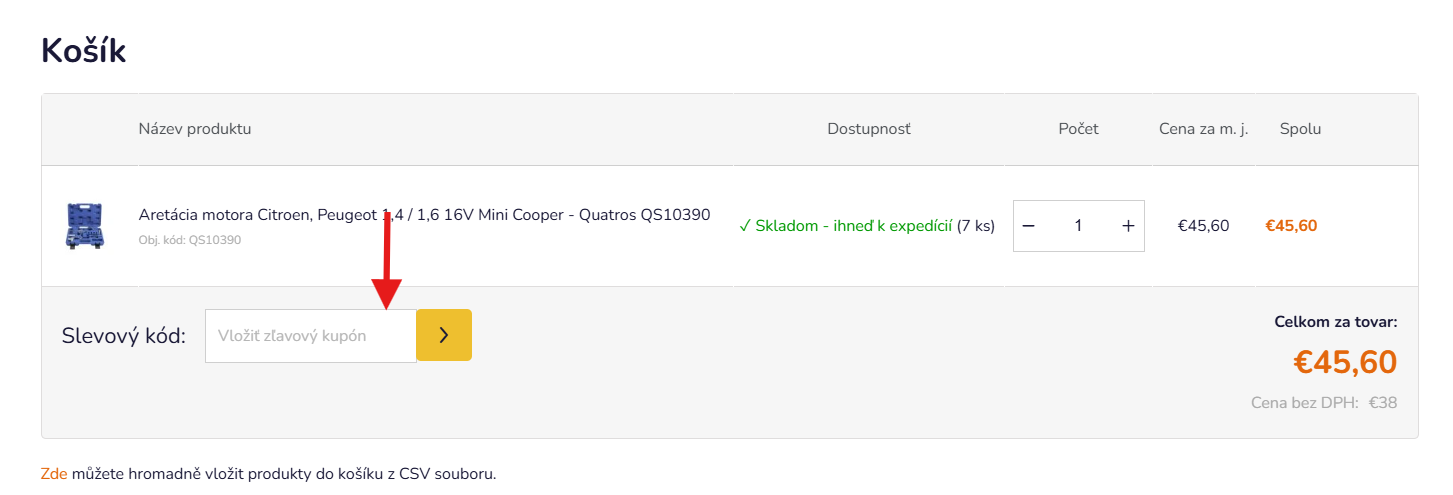The image size is (1453, 495).
Task: Submit coupon with yellow arrow button
Action: (444, 335)
